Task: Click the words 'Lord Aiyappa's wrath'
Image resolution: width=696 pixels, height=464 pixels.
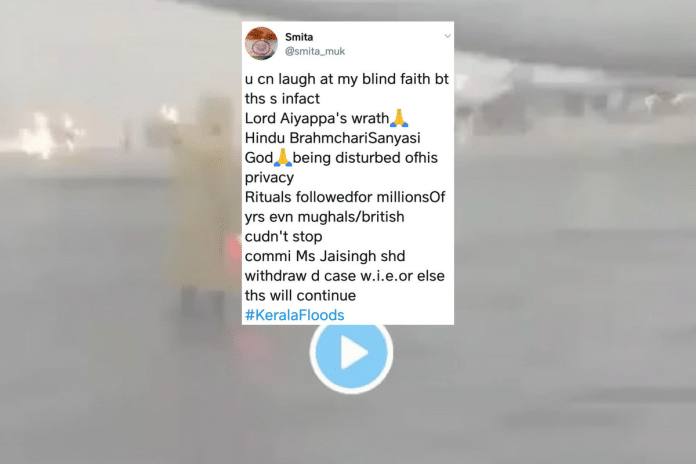Action: (x=317, y=118)
